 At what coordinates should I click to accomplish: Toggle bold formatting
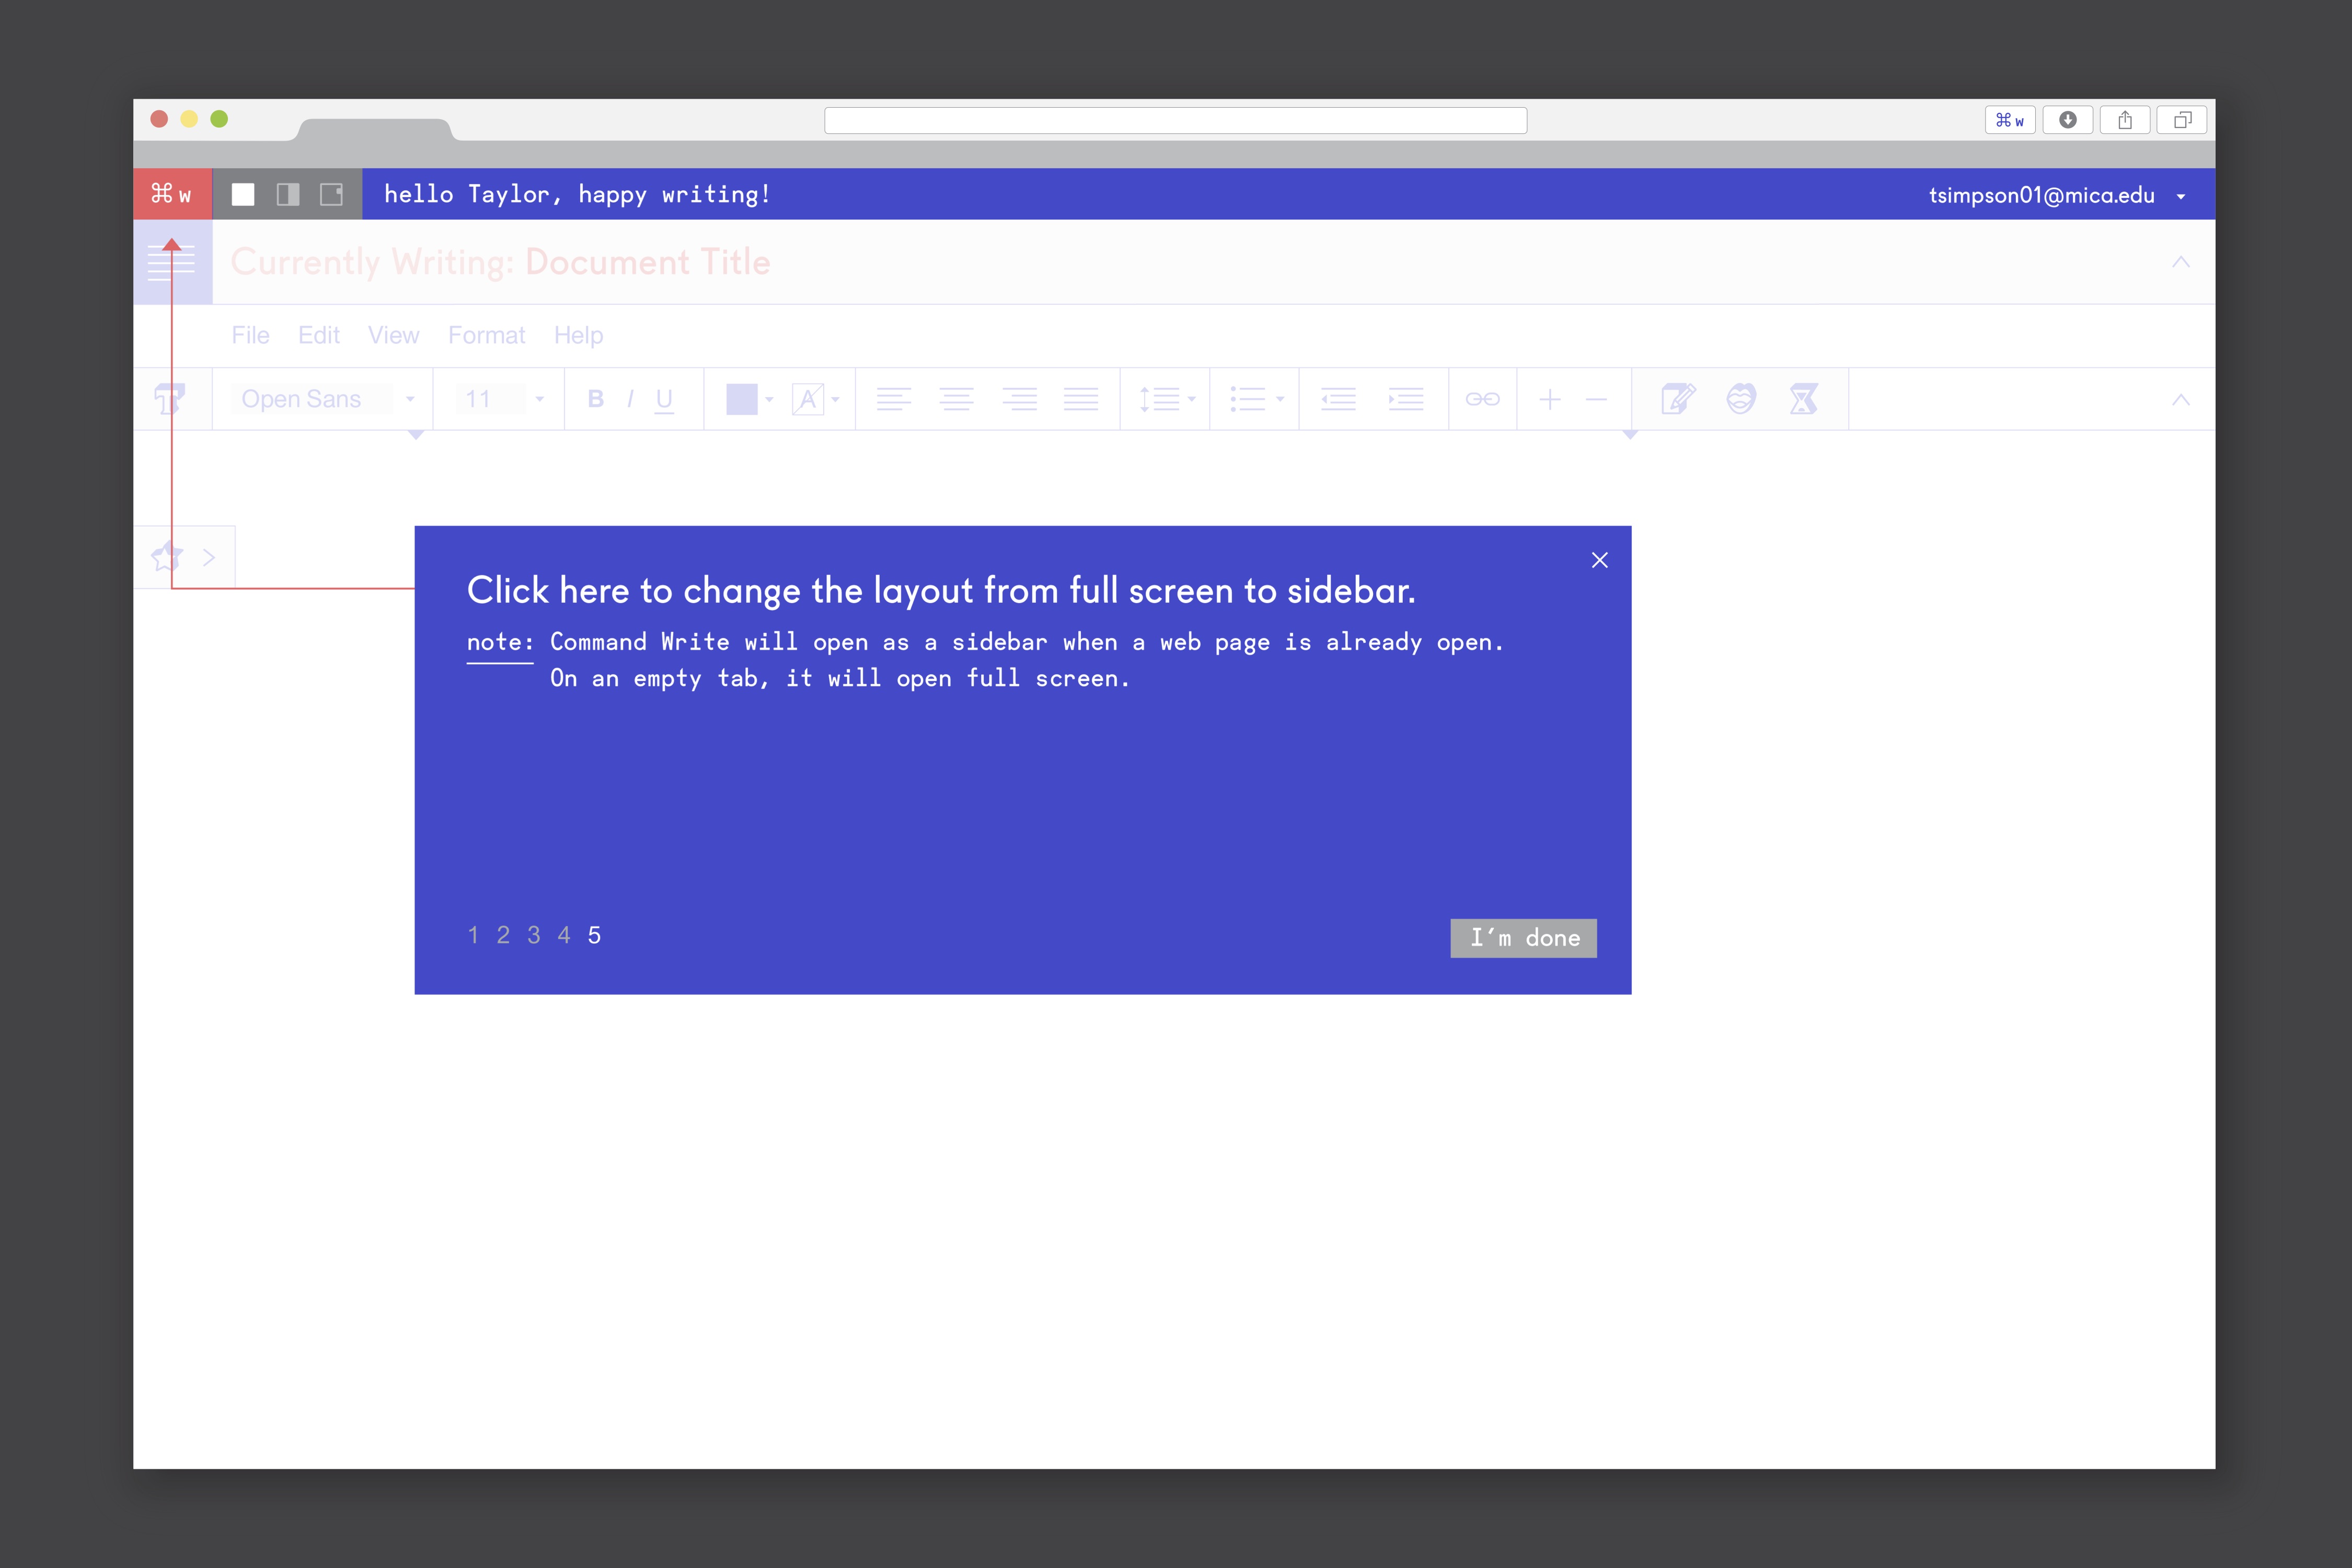pyautogui.click(x=596, y=399)
